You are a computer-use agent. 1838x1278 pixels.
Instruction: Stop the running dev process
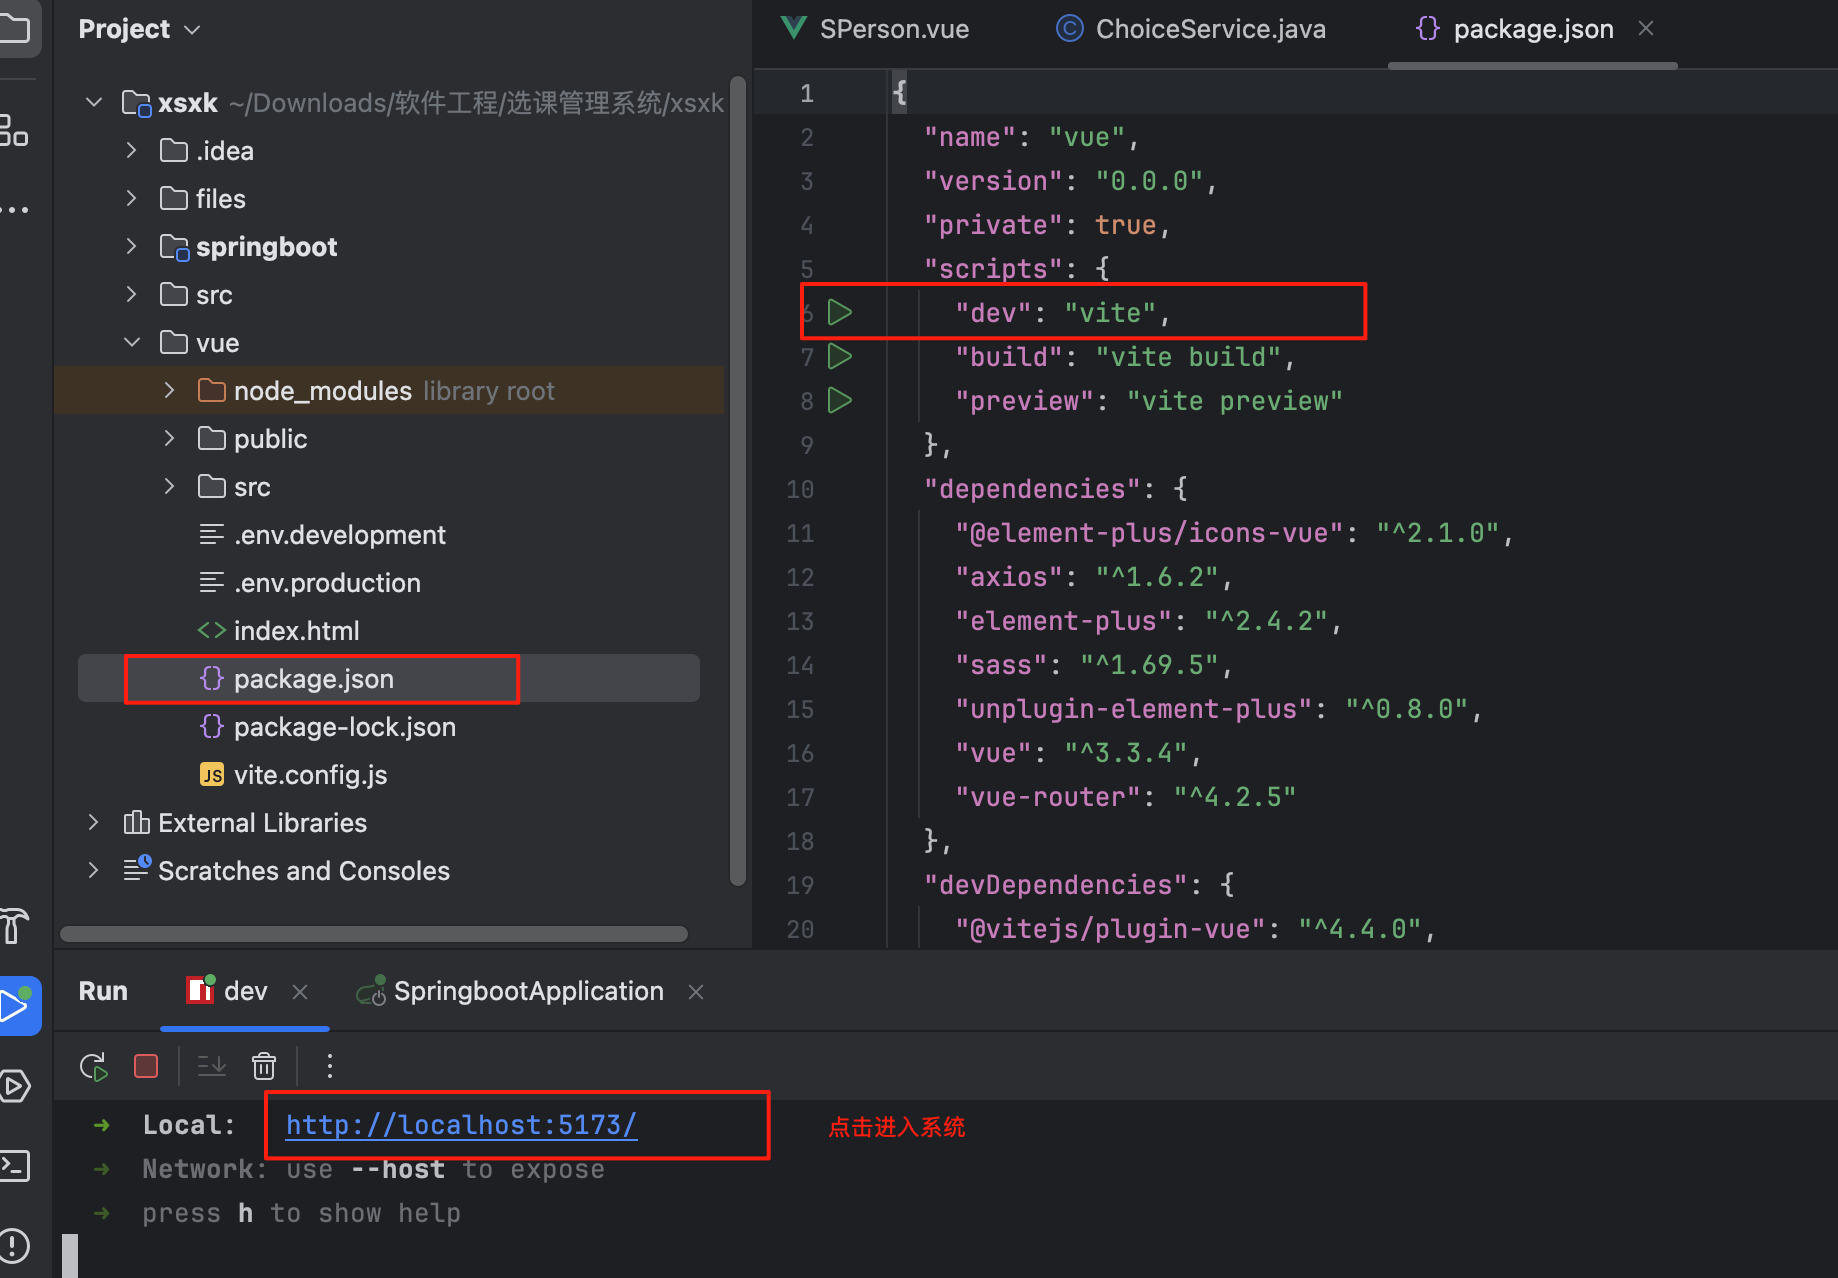[146, 1067]
